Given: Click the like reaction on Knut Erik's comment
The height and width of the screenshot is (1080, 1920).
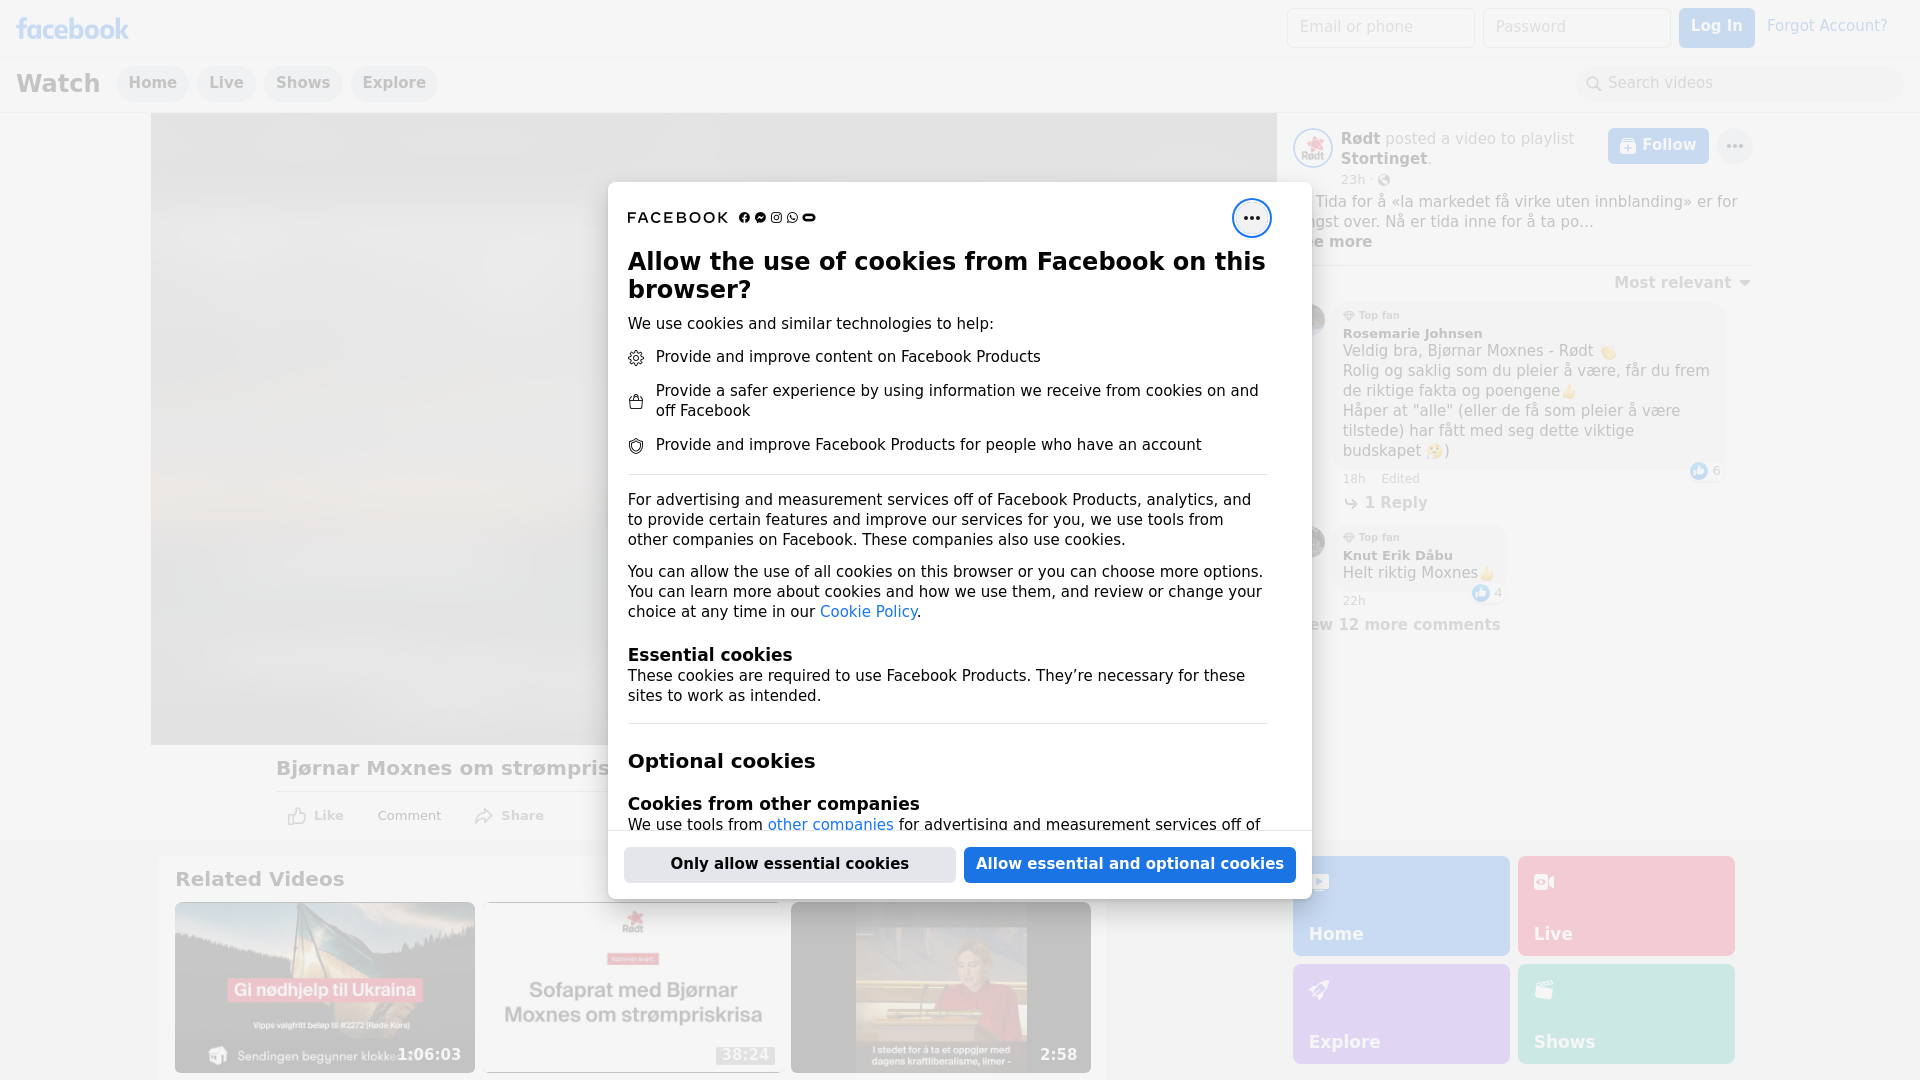Looking at the screenshot, I should [x=1481, y=593].
